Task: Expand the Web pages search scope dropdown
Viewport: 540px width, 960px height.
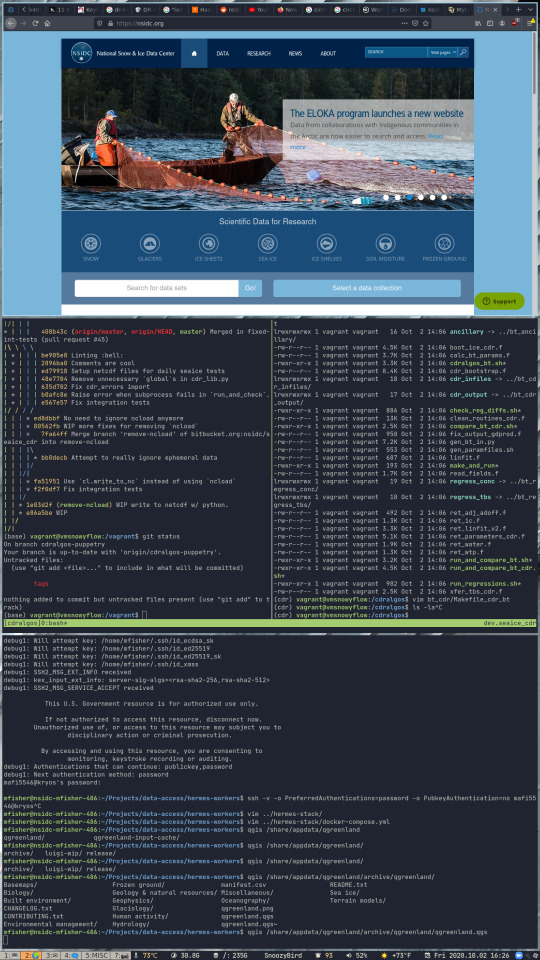Action: coord(443,53)
